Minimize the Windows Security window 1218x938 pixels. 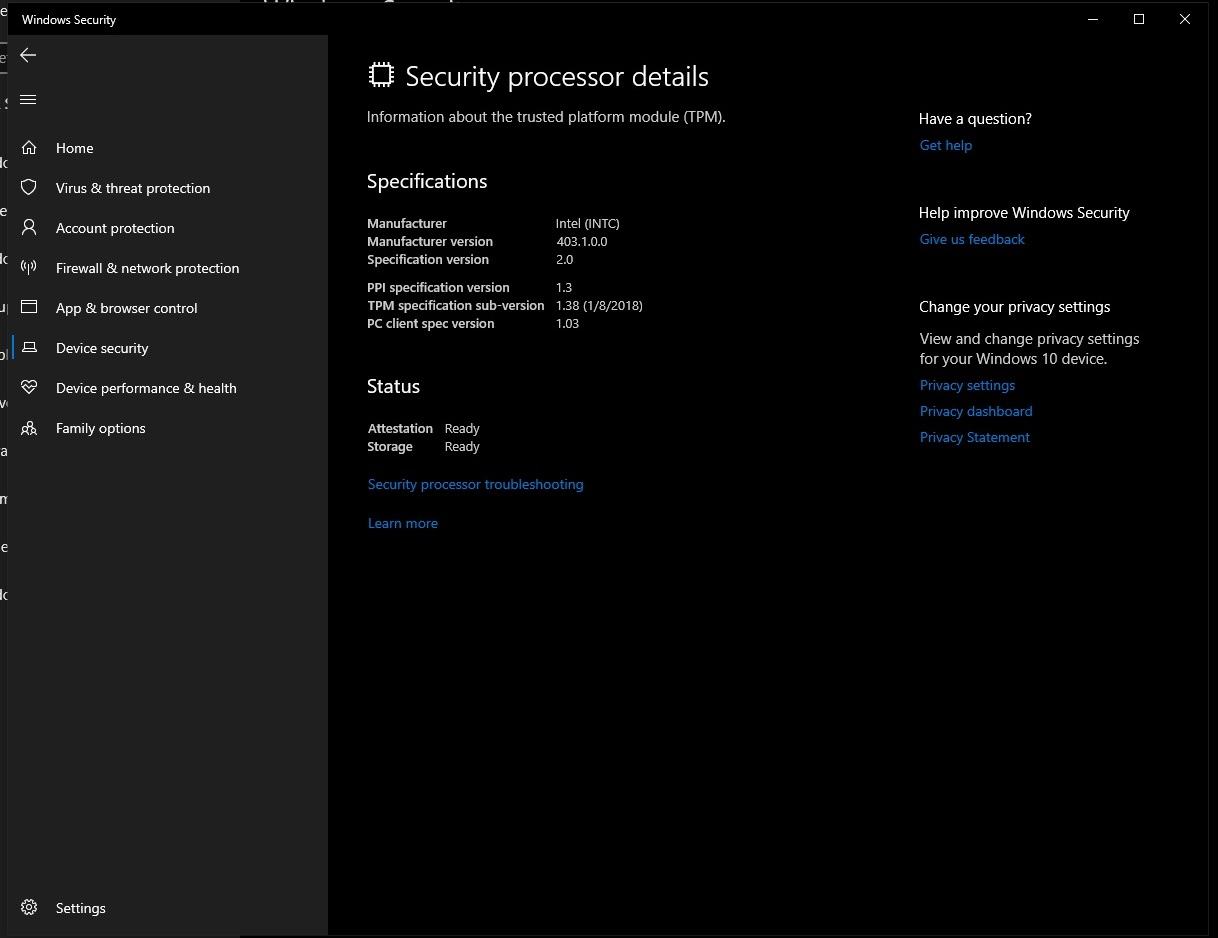pos(1093,19)
